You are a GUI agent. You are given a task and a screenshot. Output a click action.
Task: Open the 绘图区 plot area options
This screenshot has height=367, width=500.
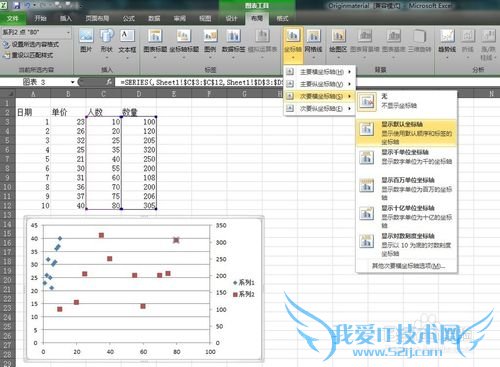pos(338,43)
